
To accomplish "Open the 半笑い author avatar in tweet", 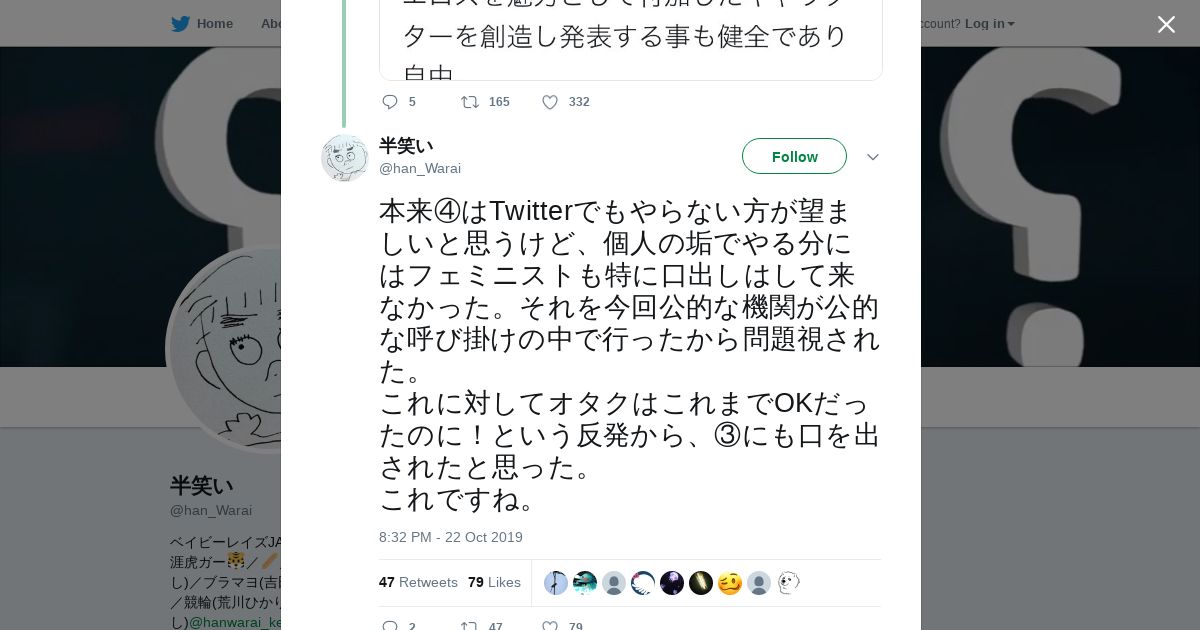I will [x=345, y=157].
